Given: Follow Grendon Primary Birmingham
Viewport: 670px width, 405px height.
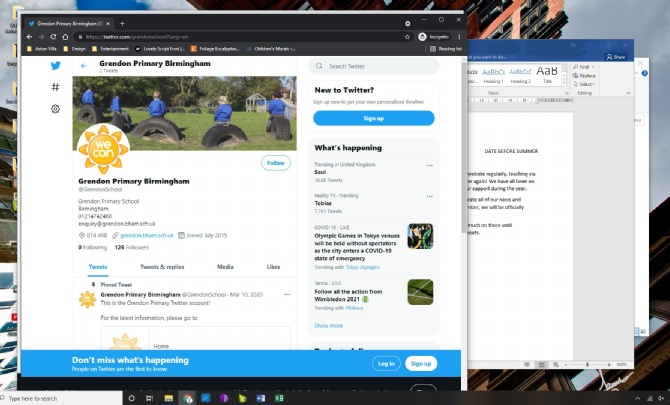Looking at the screenshot, I should click(276, 163).
